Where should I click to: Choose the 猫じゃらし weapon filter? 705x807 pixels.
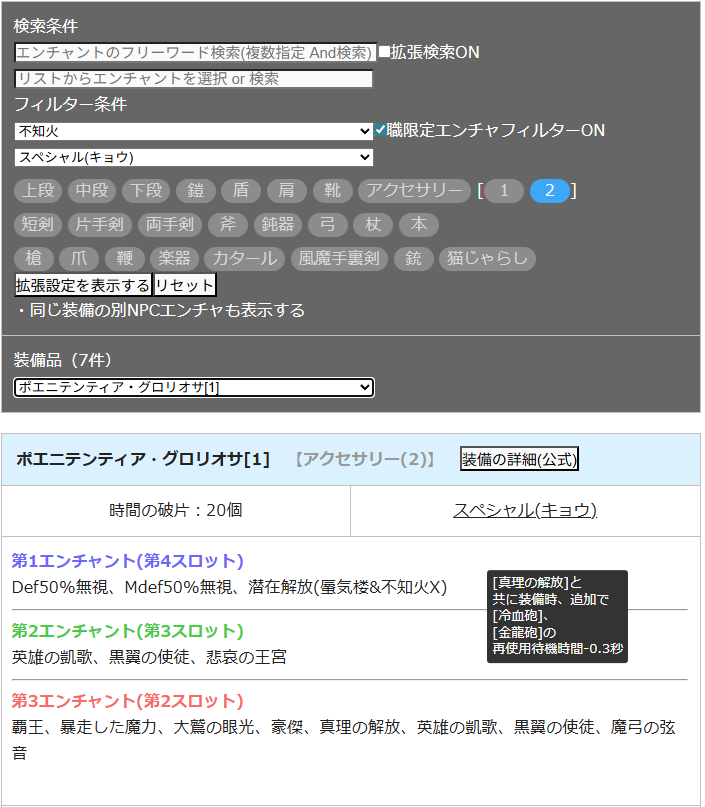click(487, 259)
